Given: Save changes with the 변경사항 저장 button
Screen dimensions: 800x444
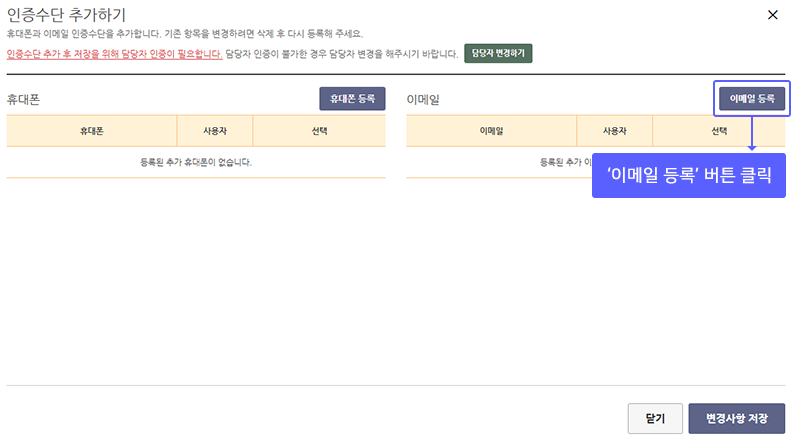Looking at the screenshot, I should click(737, 418).
